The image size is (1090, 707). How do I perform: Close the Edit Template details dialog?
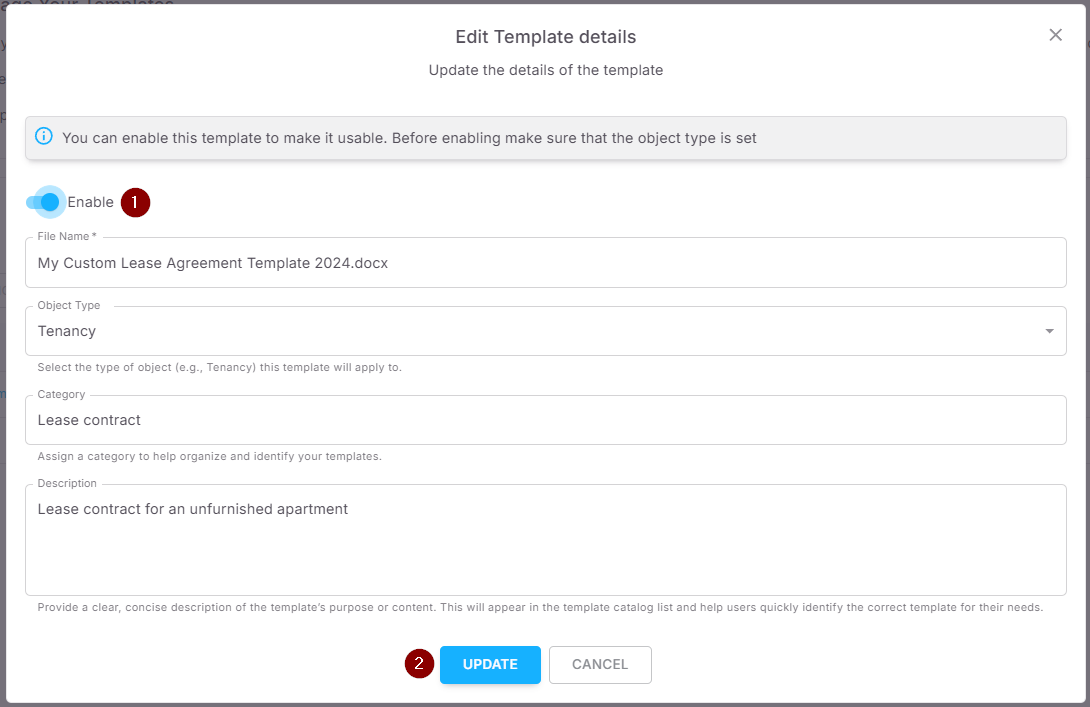point(1055,35)
